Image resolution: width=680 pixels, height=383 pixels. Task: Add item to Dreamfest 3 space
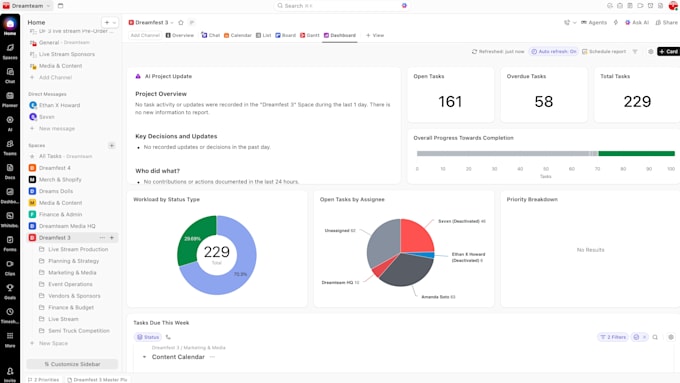tap(112, 238)
